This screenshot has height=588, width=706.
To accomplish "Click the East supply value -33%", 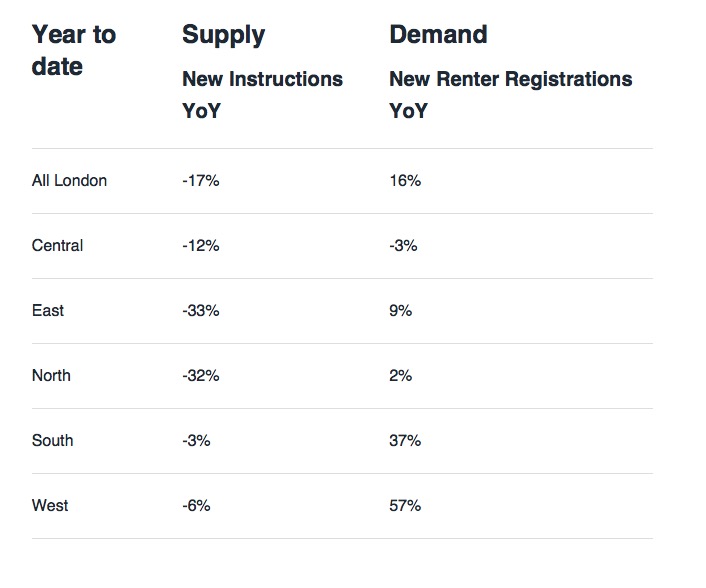I will [200, 311].
